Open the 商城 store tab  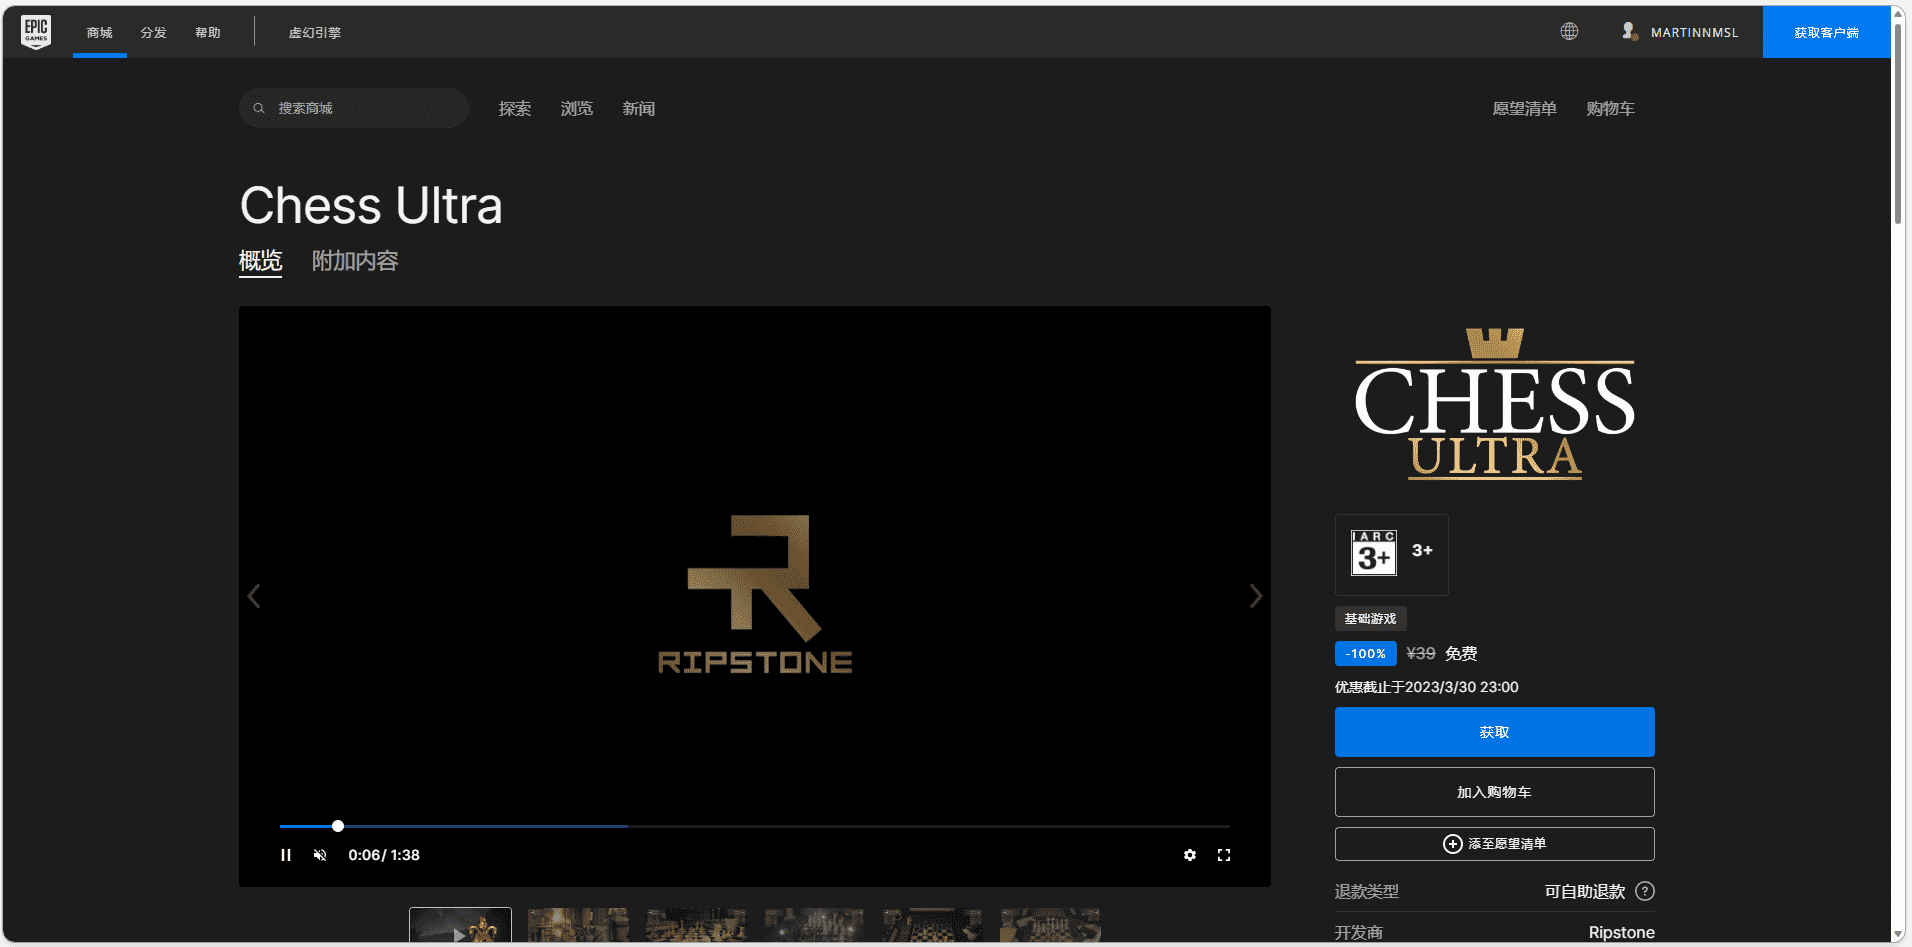100,33
